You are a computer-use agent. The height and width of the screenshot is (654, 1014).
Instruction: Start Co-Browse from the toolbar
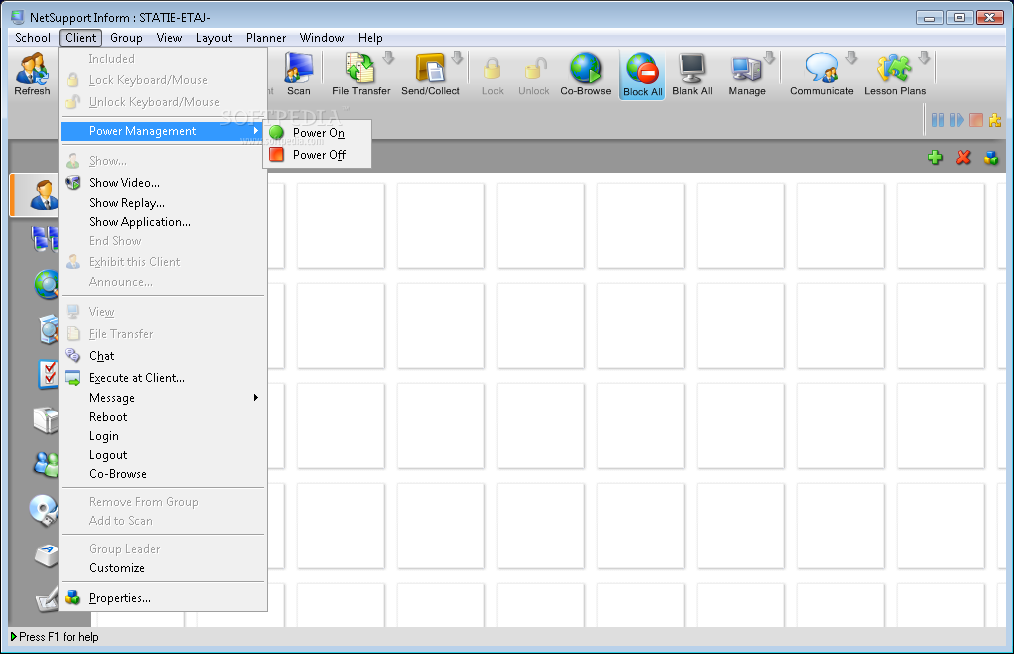click(585, 74)
